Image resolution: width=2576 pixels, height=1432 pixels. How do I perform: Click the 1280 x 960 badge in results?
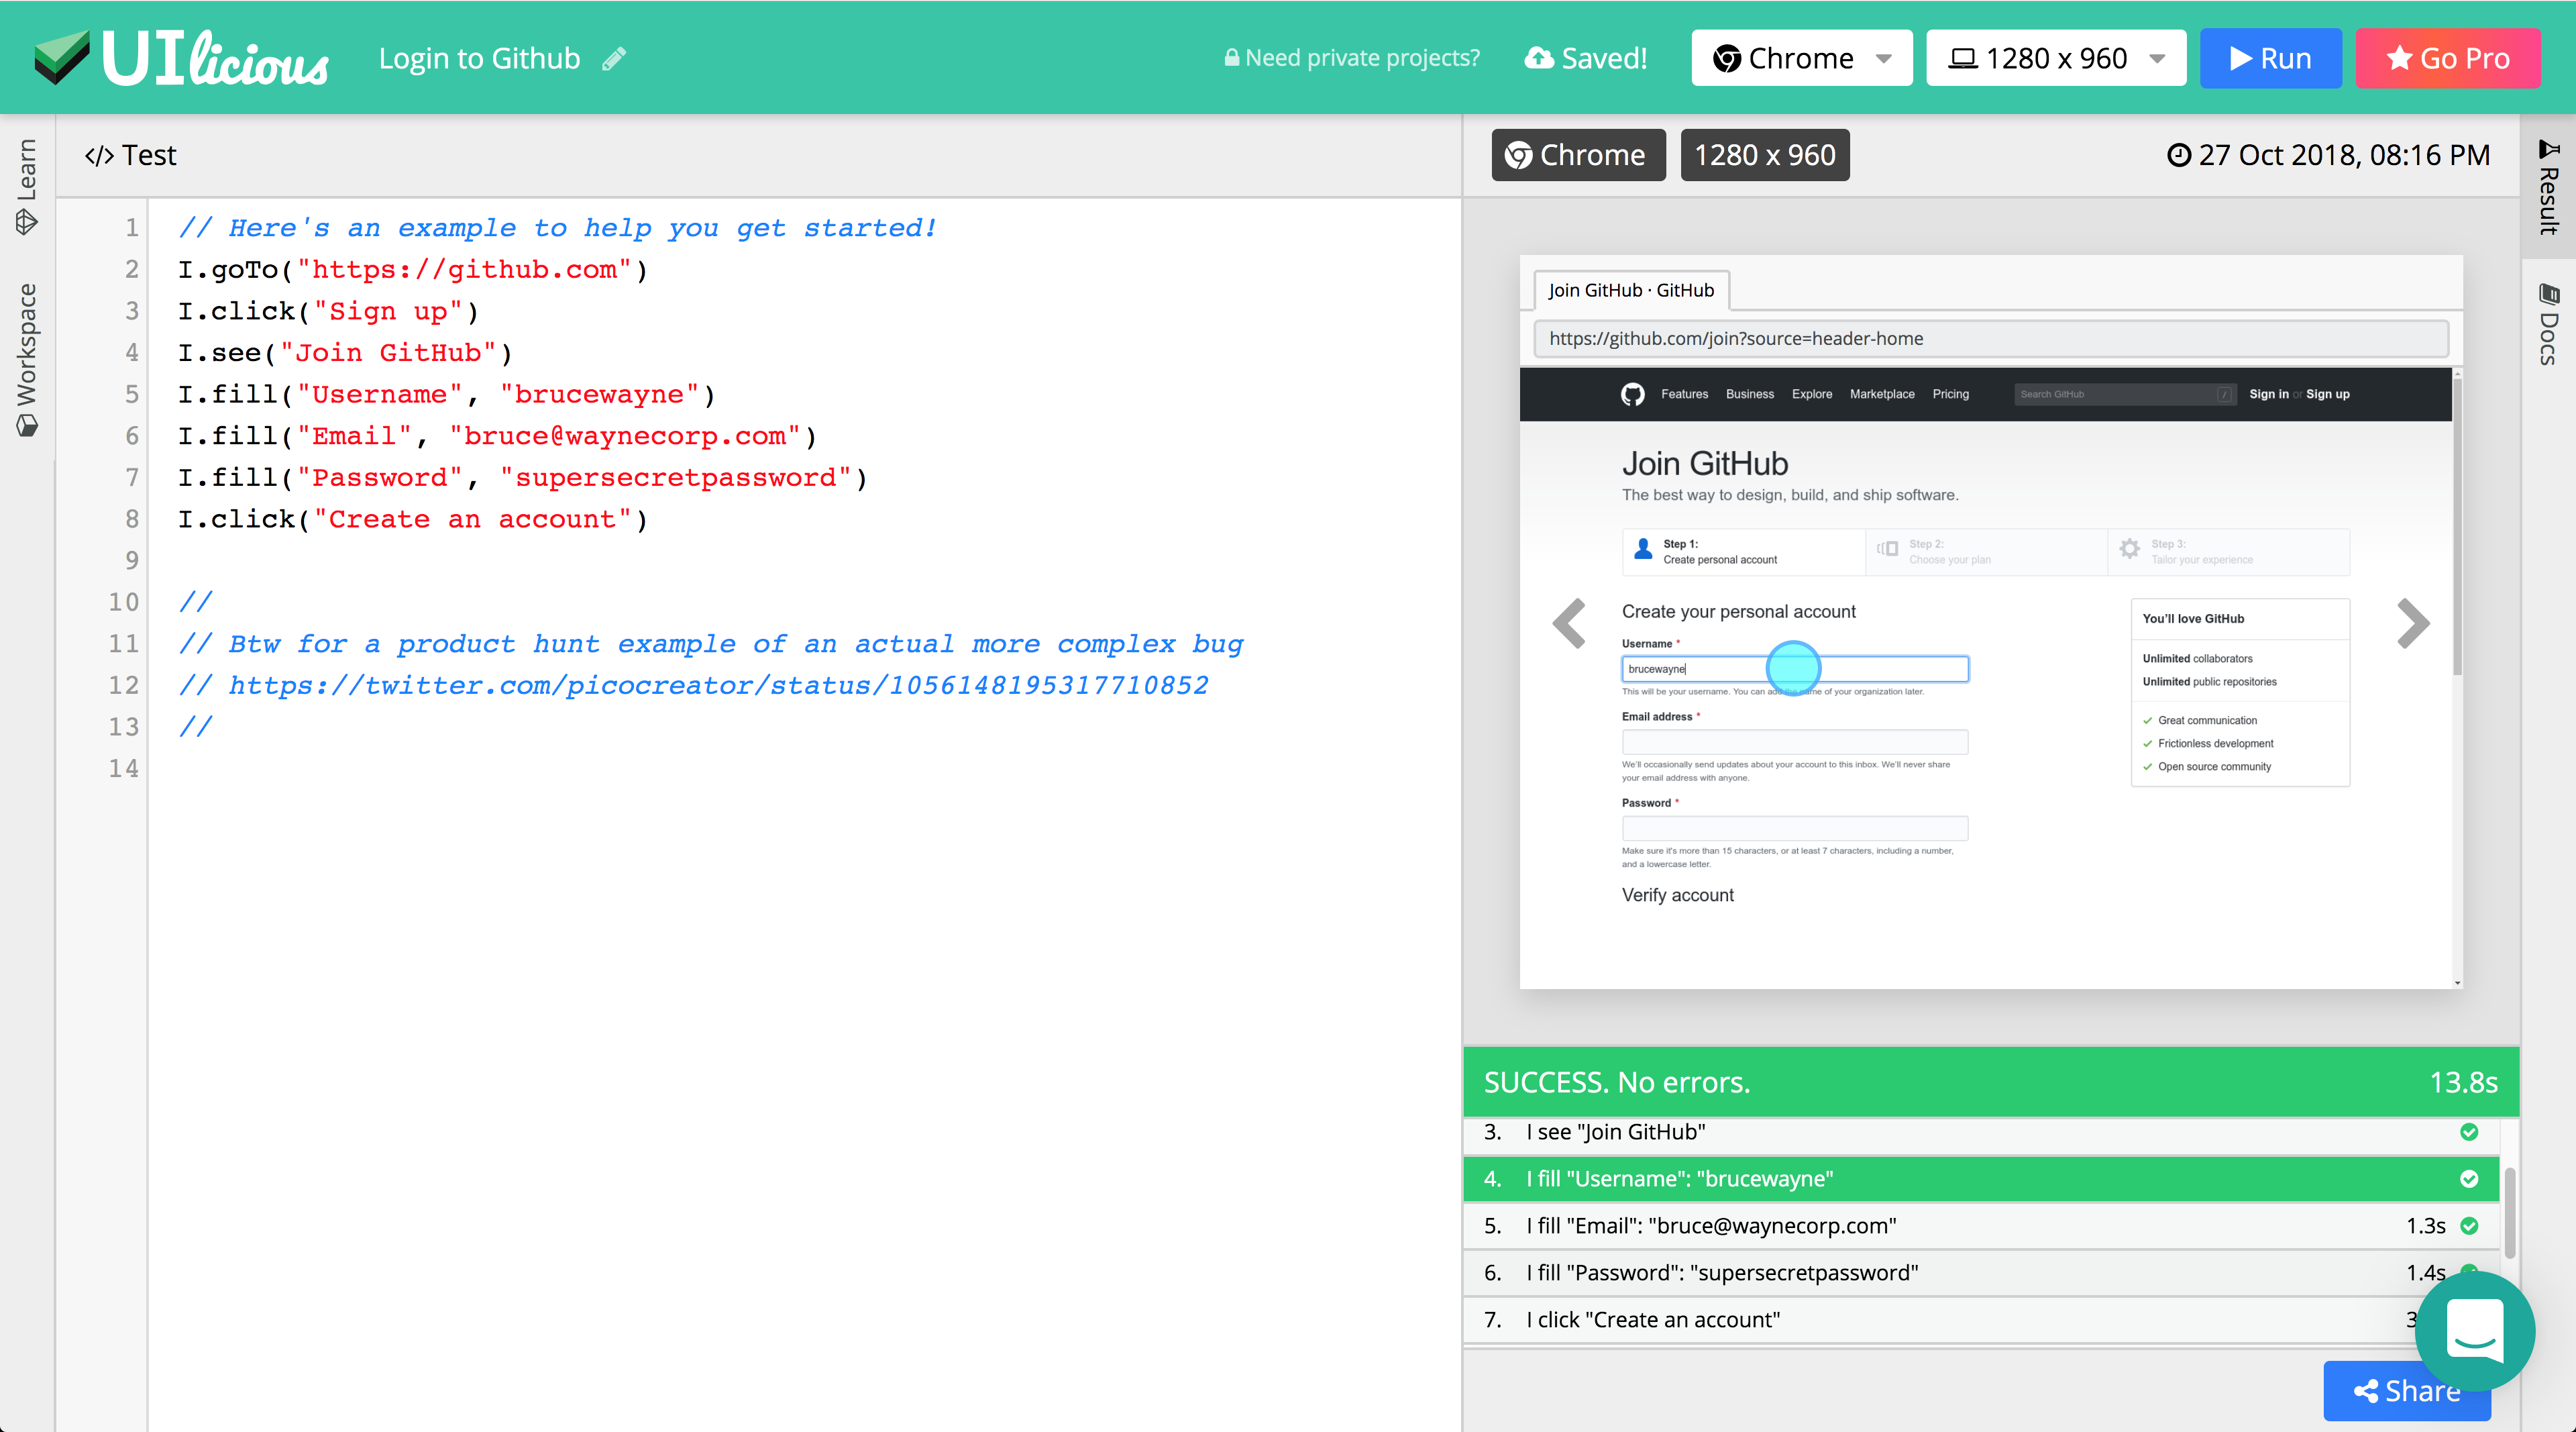(1765, 155)
